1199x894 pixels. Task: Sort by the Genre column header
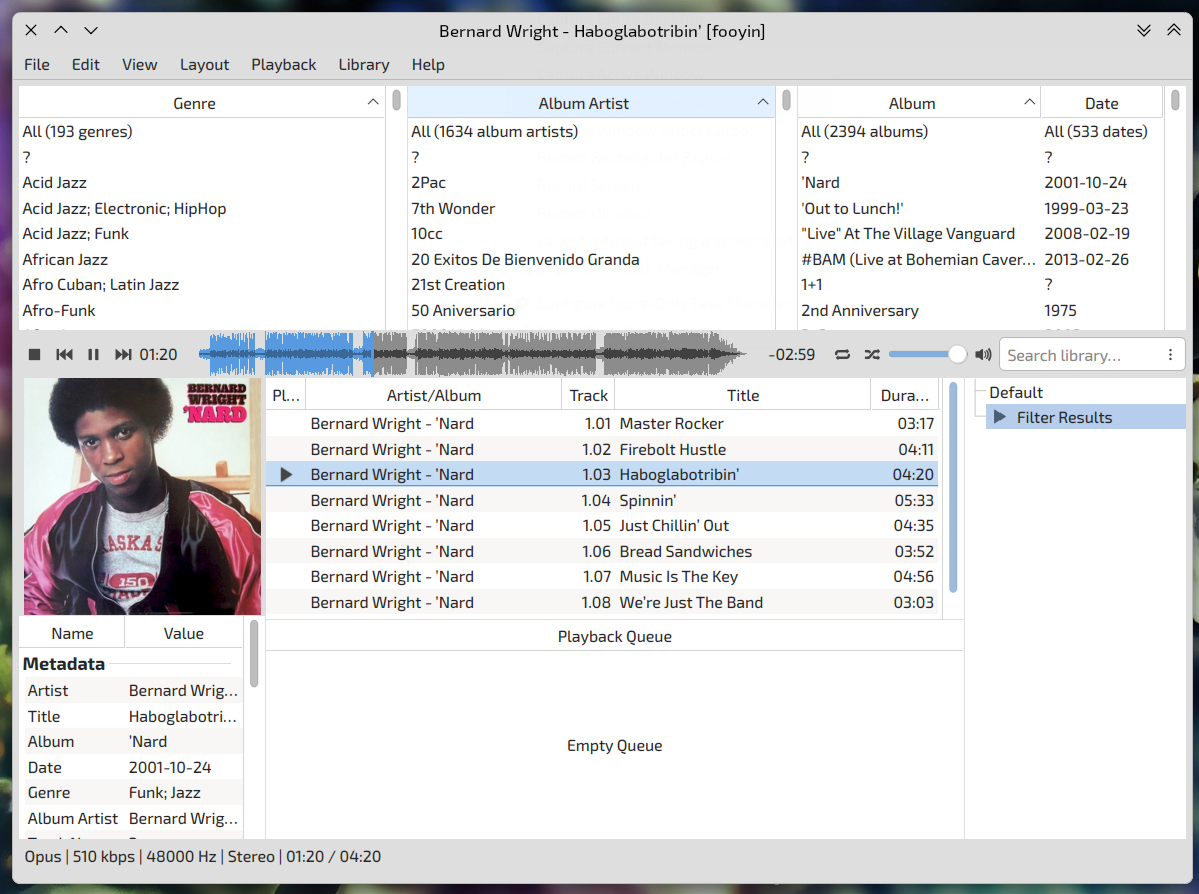[201, 103]
